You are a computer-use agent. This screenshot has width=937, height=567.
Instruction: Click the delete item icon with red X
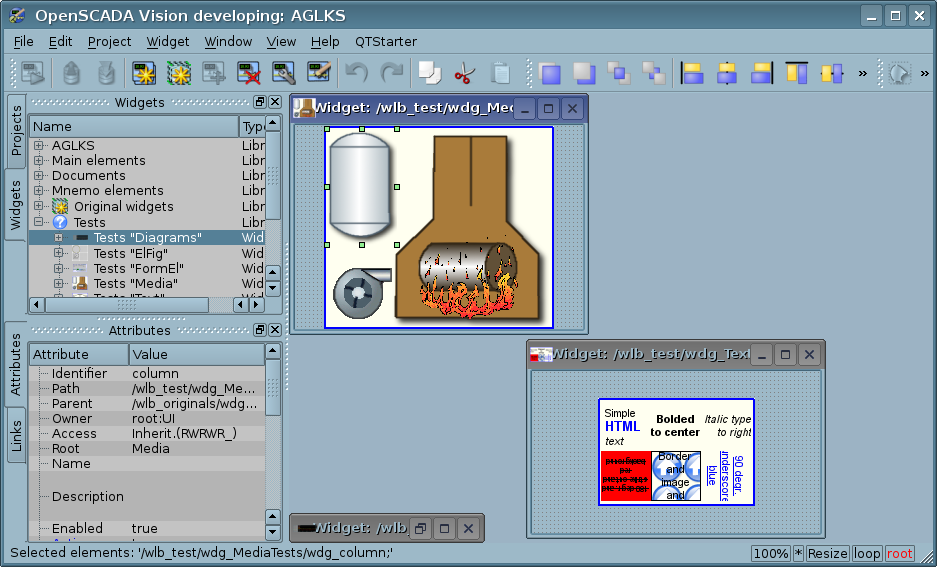pyautogui.click(x=249, y=73)
